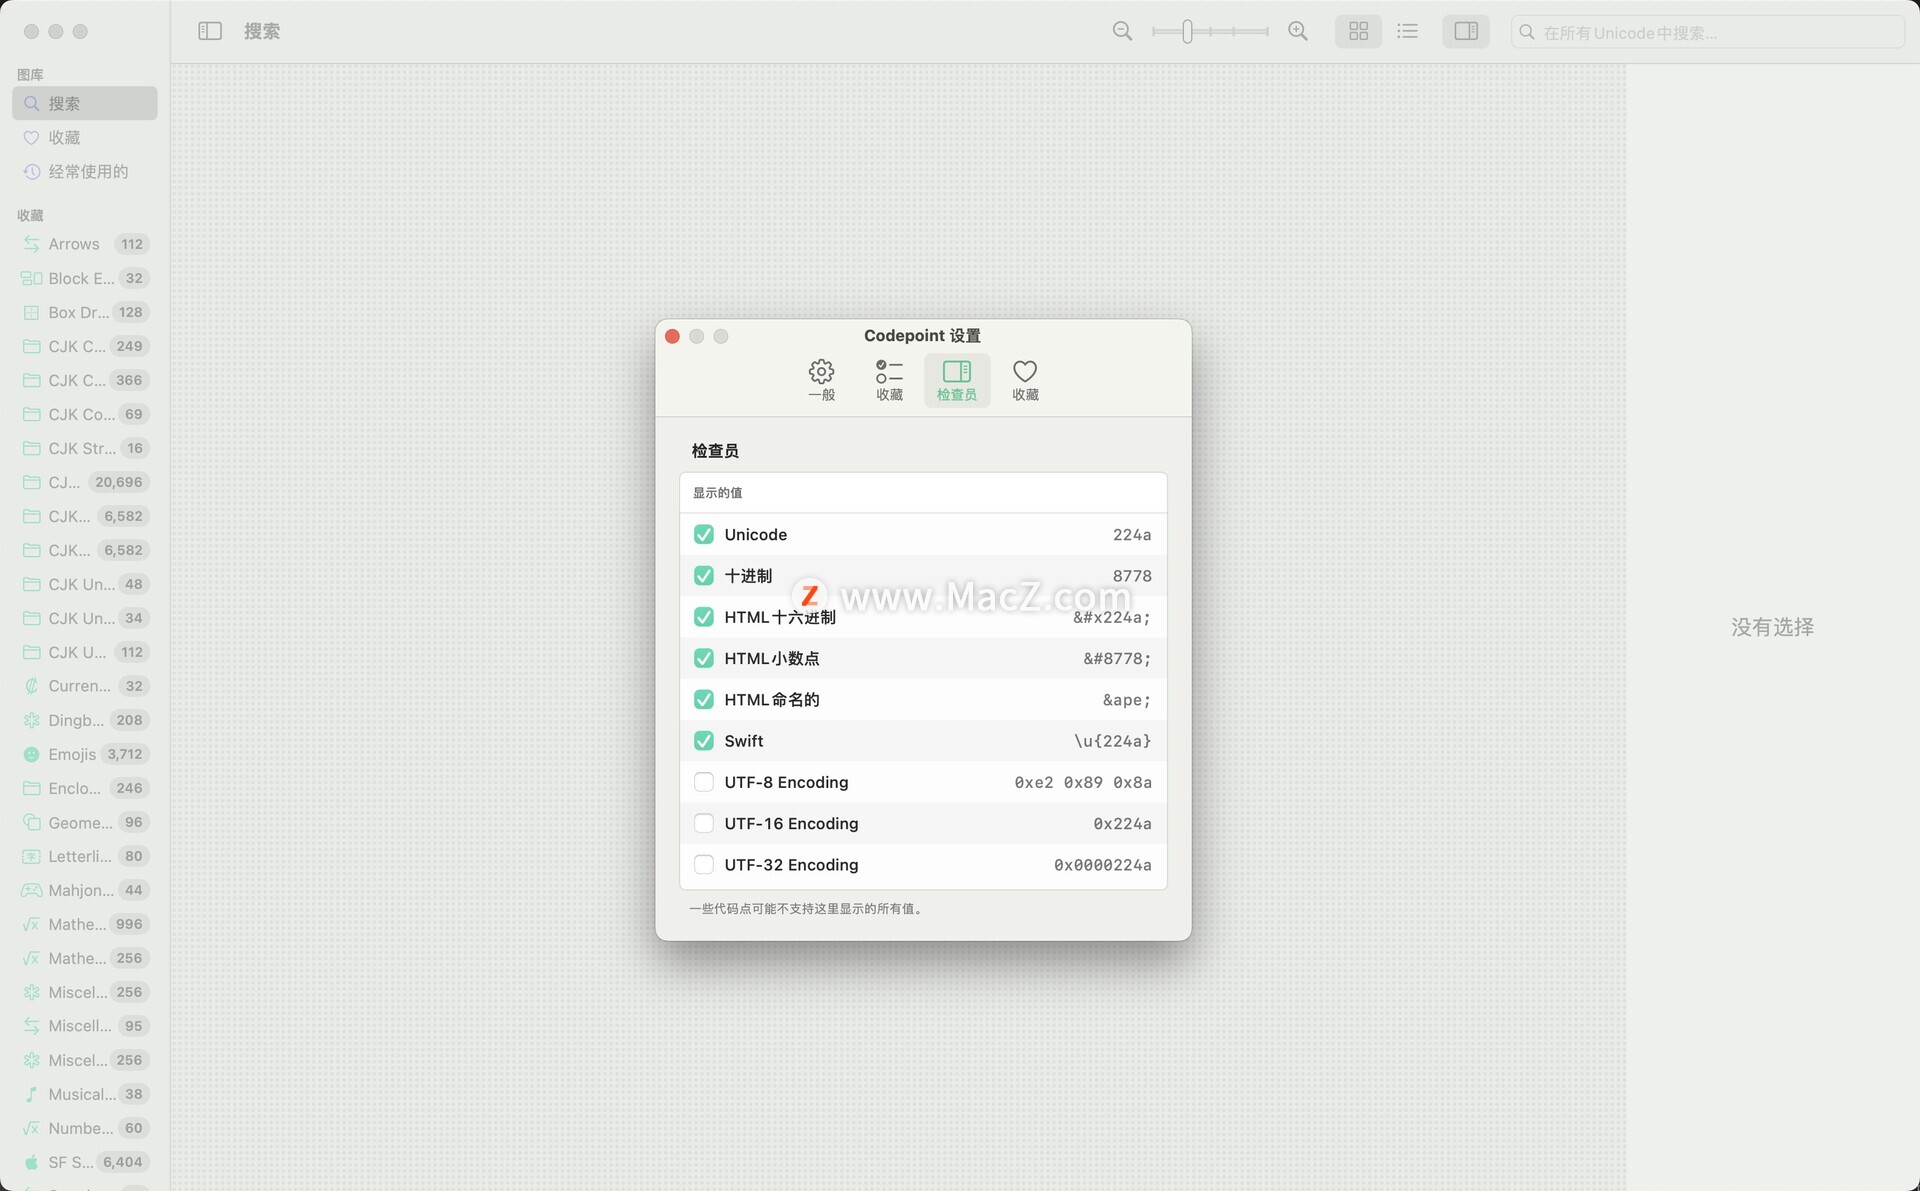Screen dimensions: 1920x1191
Task: Click the \u{224a} Swift value
Action: (x=1113, y=741)
